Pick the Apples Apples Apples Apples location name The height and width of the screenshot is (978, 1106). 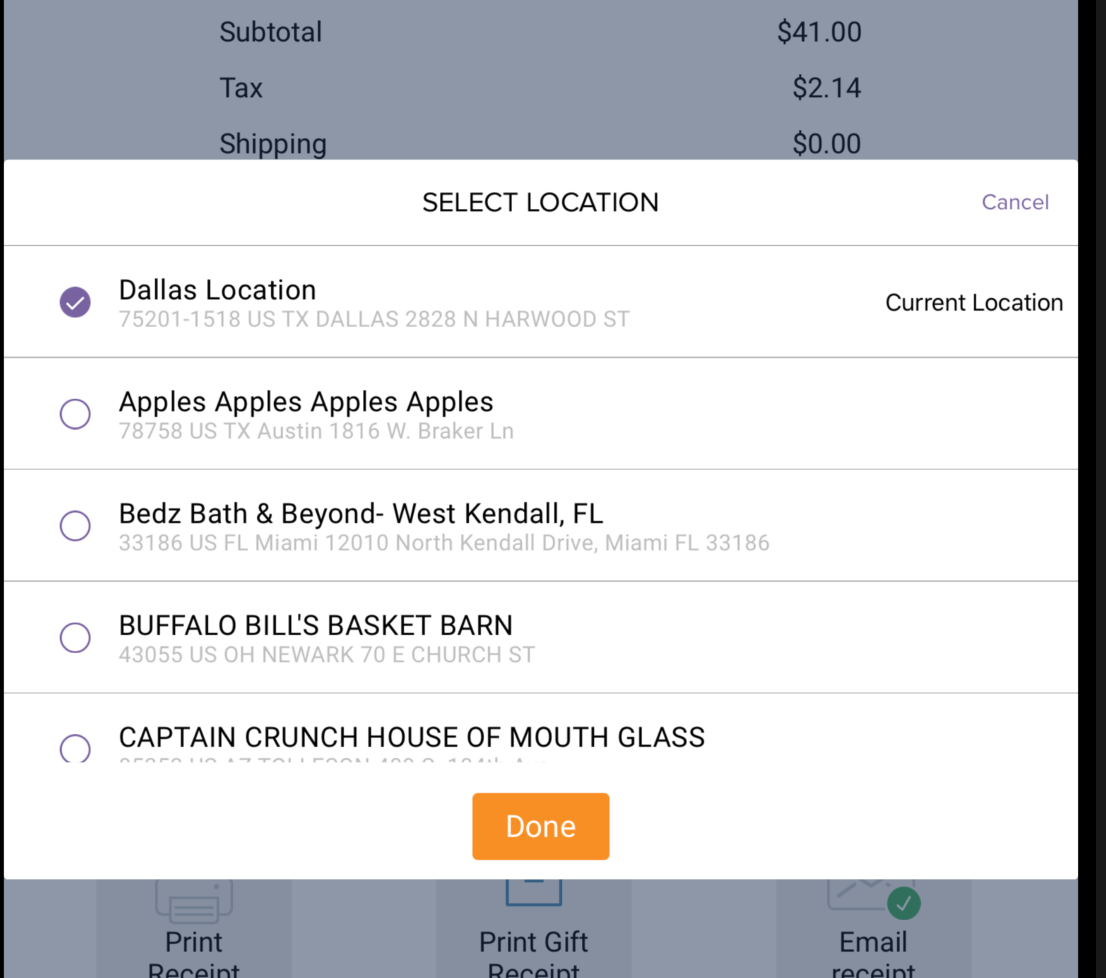pos(306,402)
